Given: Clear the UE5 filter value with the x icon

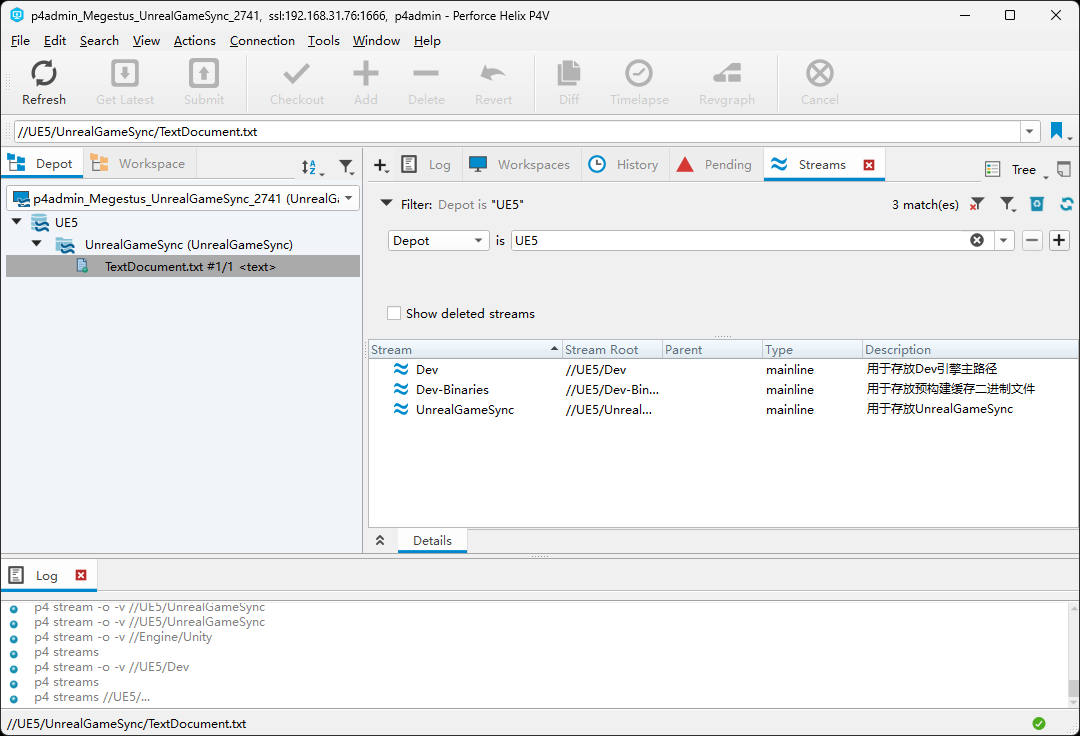Looking at the screenshot, I should coord(977,240).
